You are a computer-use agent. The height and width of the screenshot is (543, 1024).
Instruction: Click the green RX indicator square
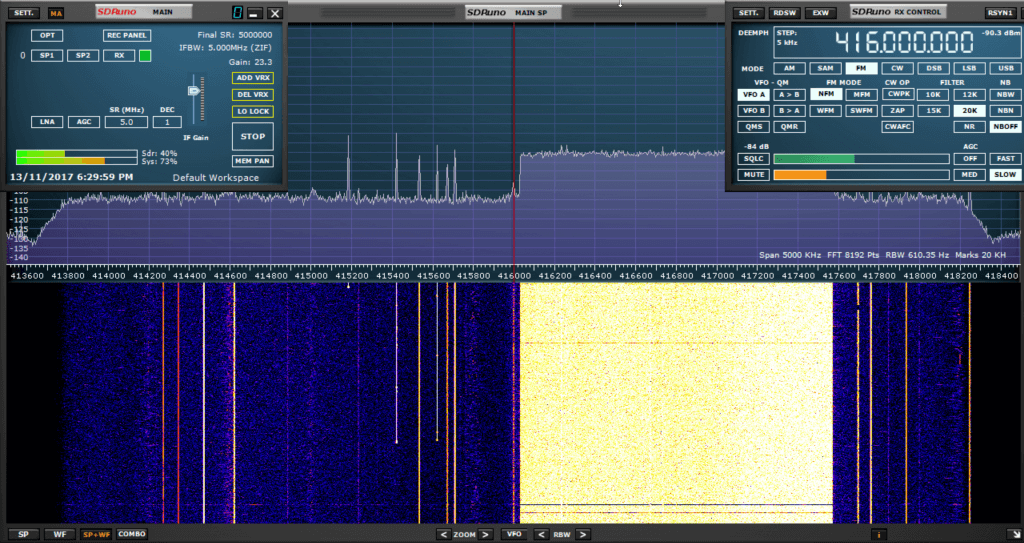click(145, 56)
